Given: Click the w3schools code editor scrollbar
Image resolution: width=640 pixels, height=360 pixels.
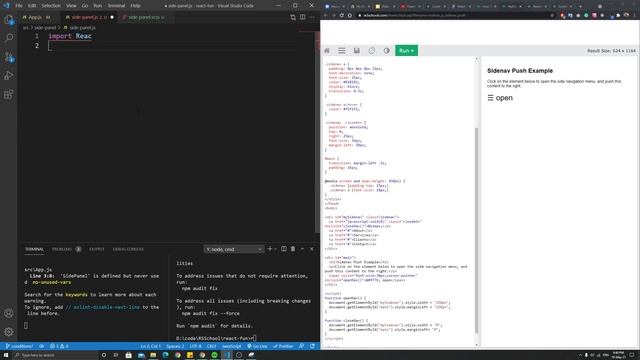Looking at the screenshot, I should 476,231.
